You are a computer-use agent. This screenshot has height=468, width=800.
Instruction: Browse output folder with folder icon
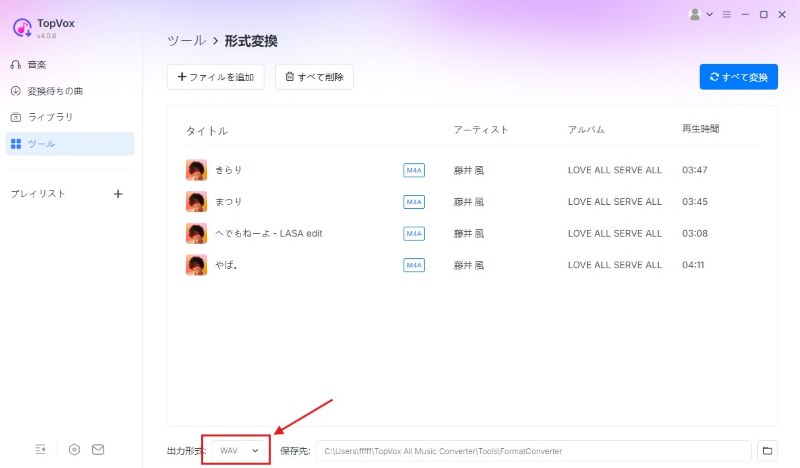767,451
